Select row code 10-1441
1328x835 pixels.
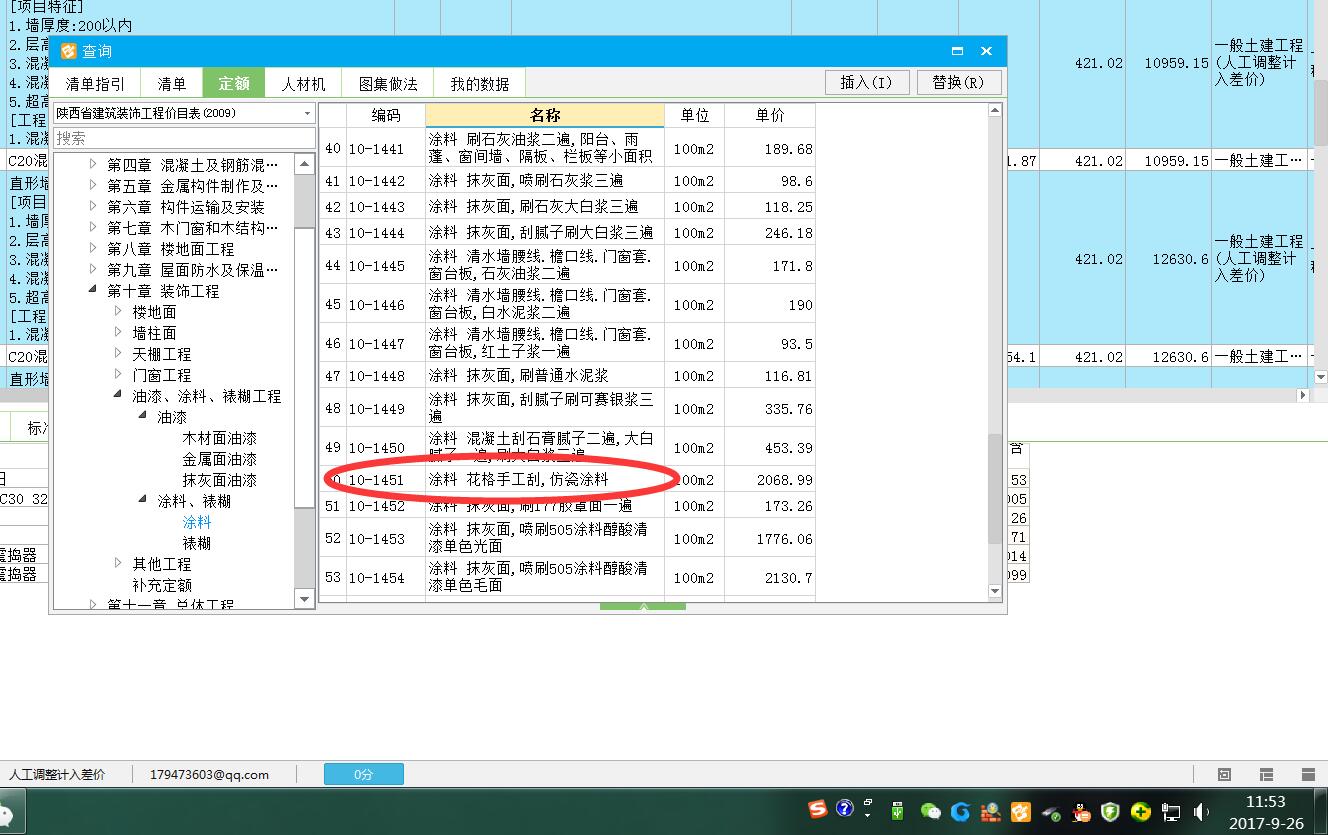pyautogui.click(x=376, y=148)
